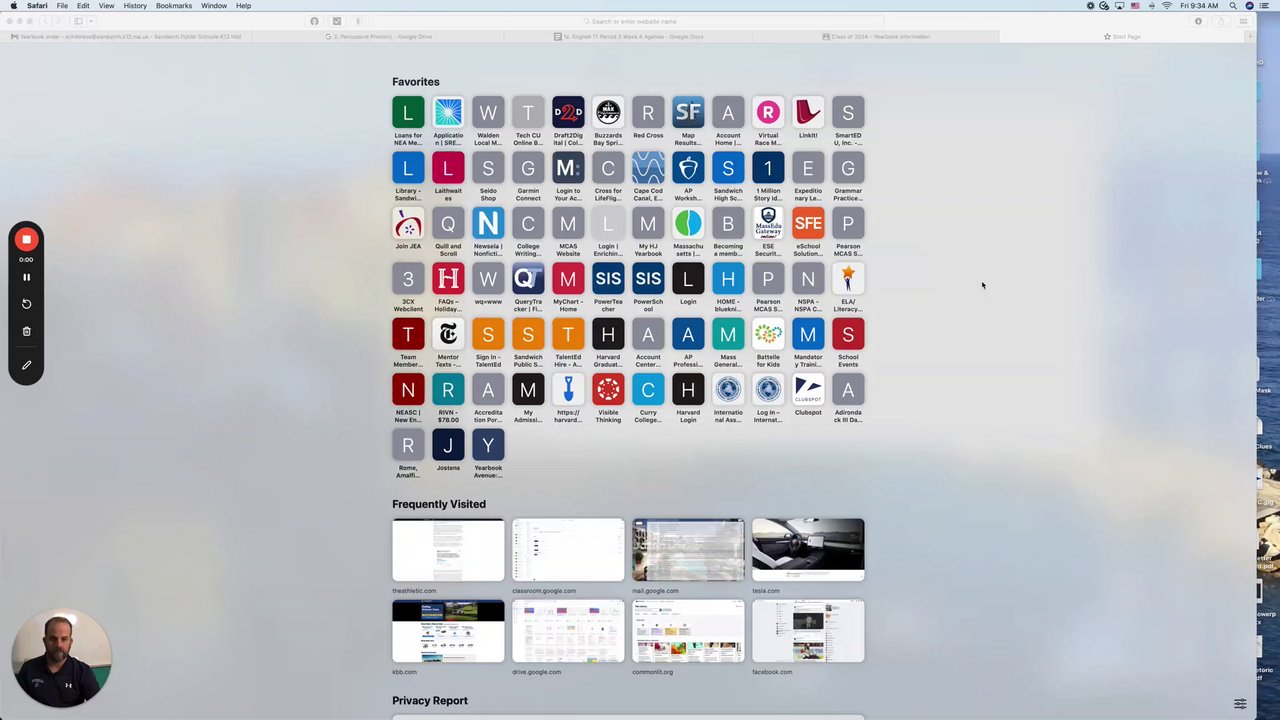Open the Clubspot favorite
The width and height of the screenshot is (1280, 720).
coord(808,390)
